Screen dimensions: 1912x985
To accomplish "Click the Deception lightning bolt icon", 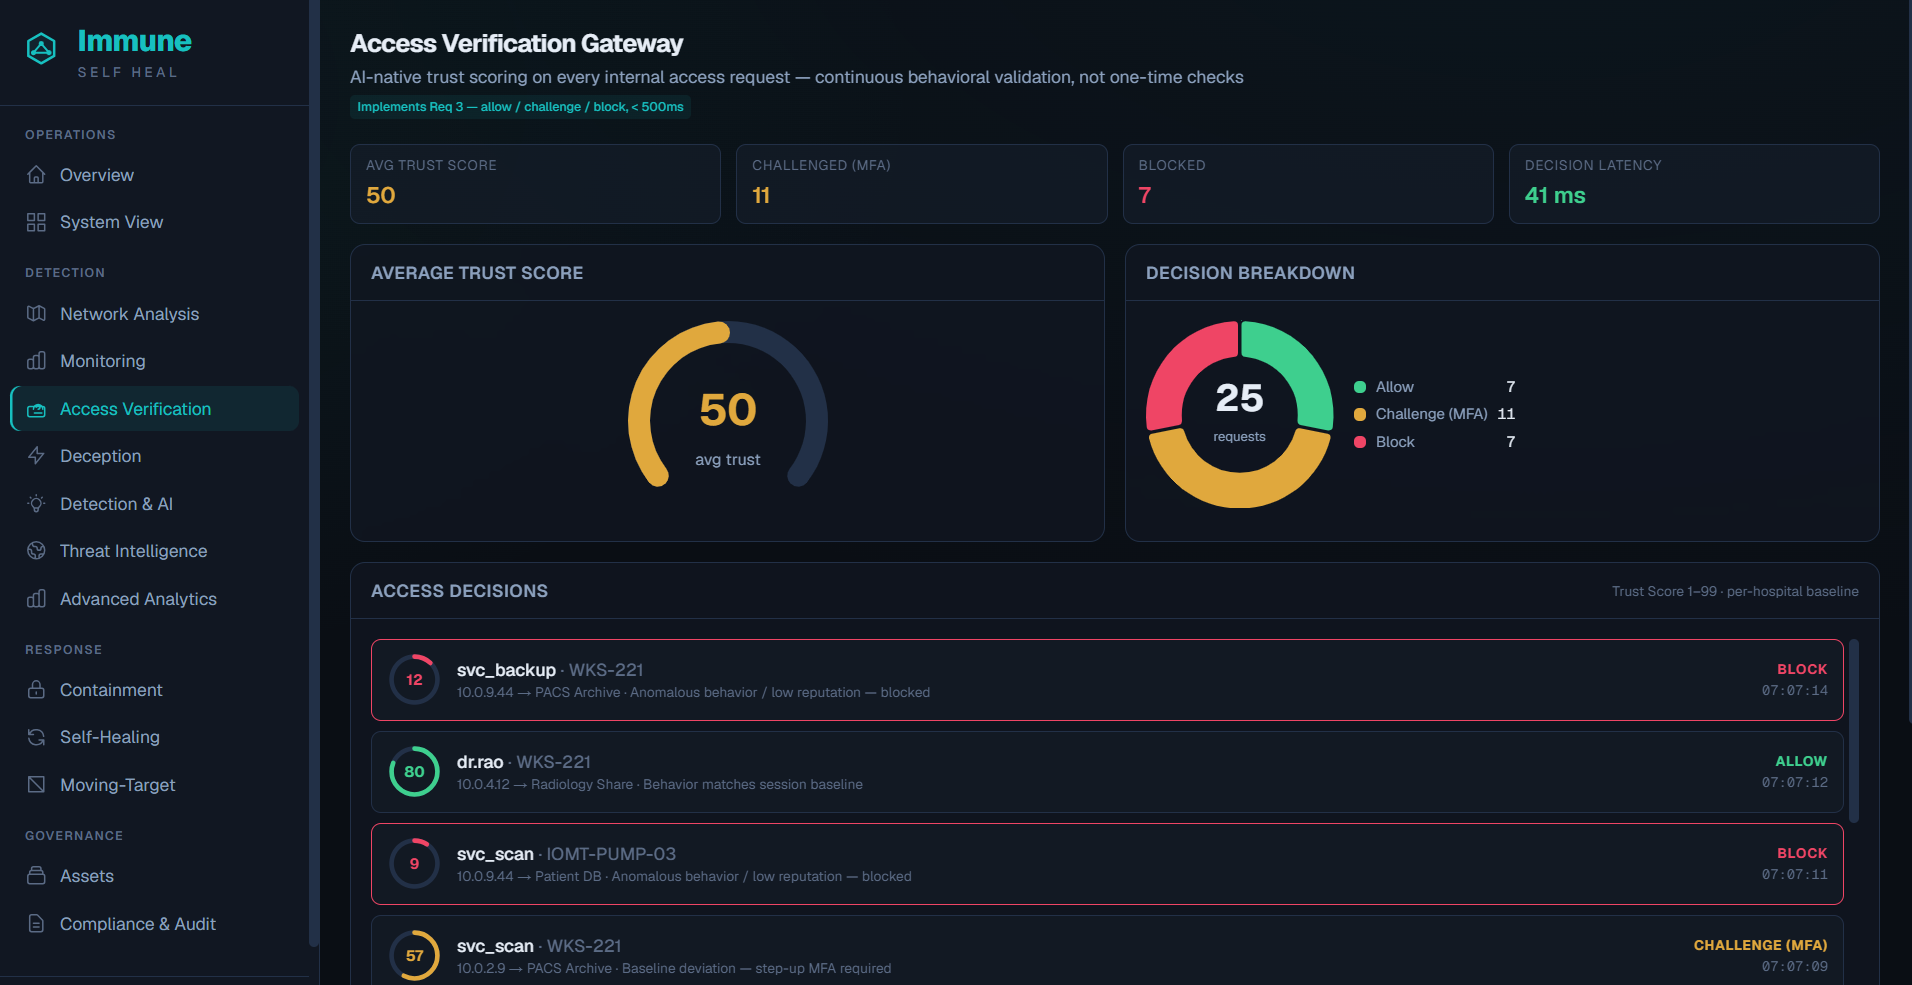I will [36, 456].
